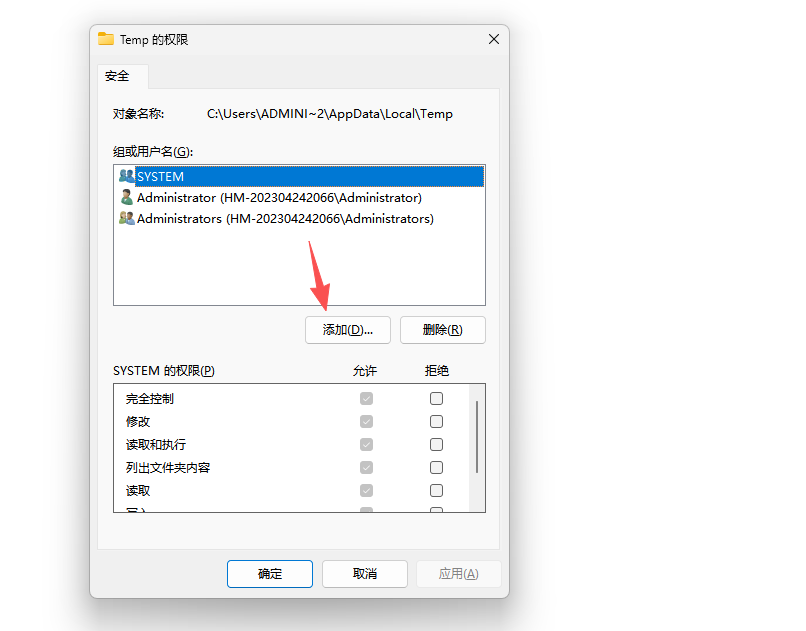Click the permissions list scrollbar
The height and width of the screenshot is (631, 806).
[477, 437]
